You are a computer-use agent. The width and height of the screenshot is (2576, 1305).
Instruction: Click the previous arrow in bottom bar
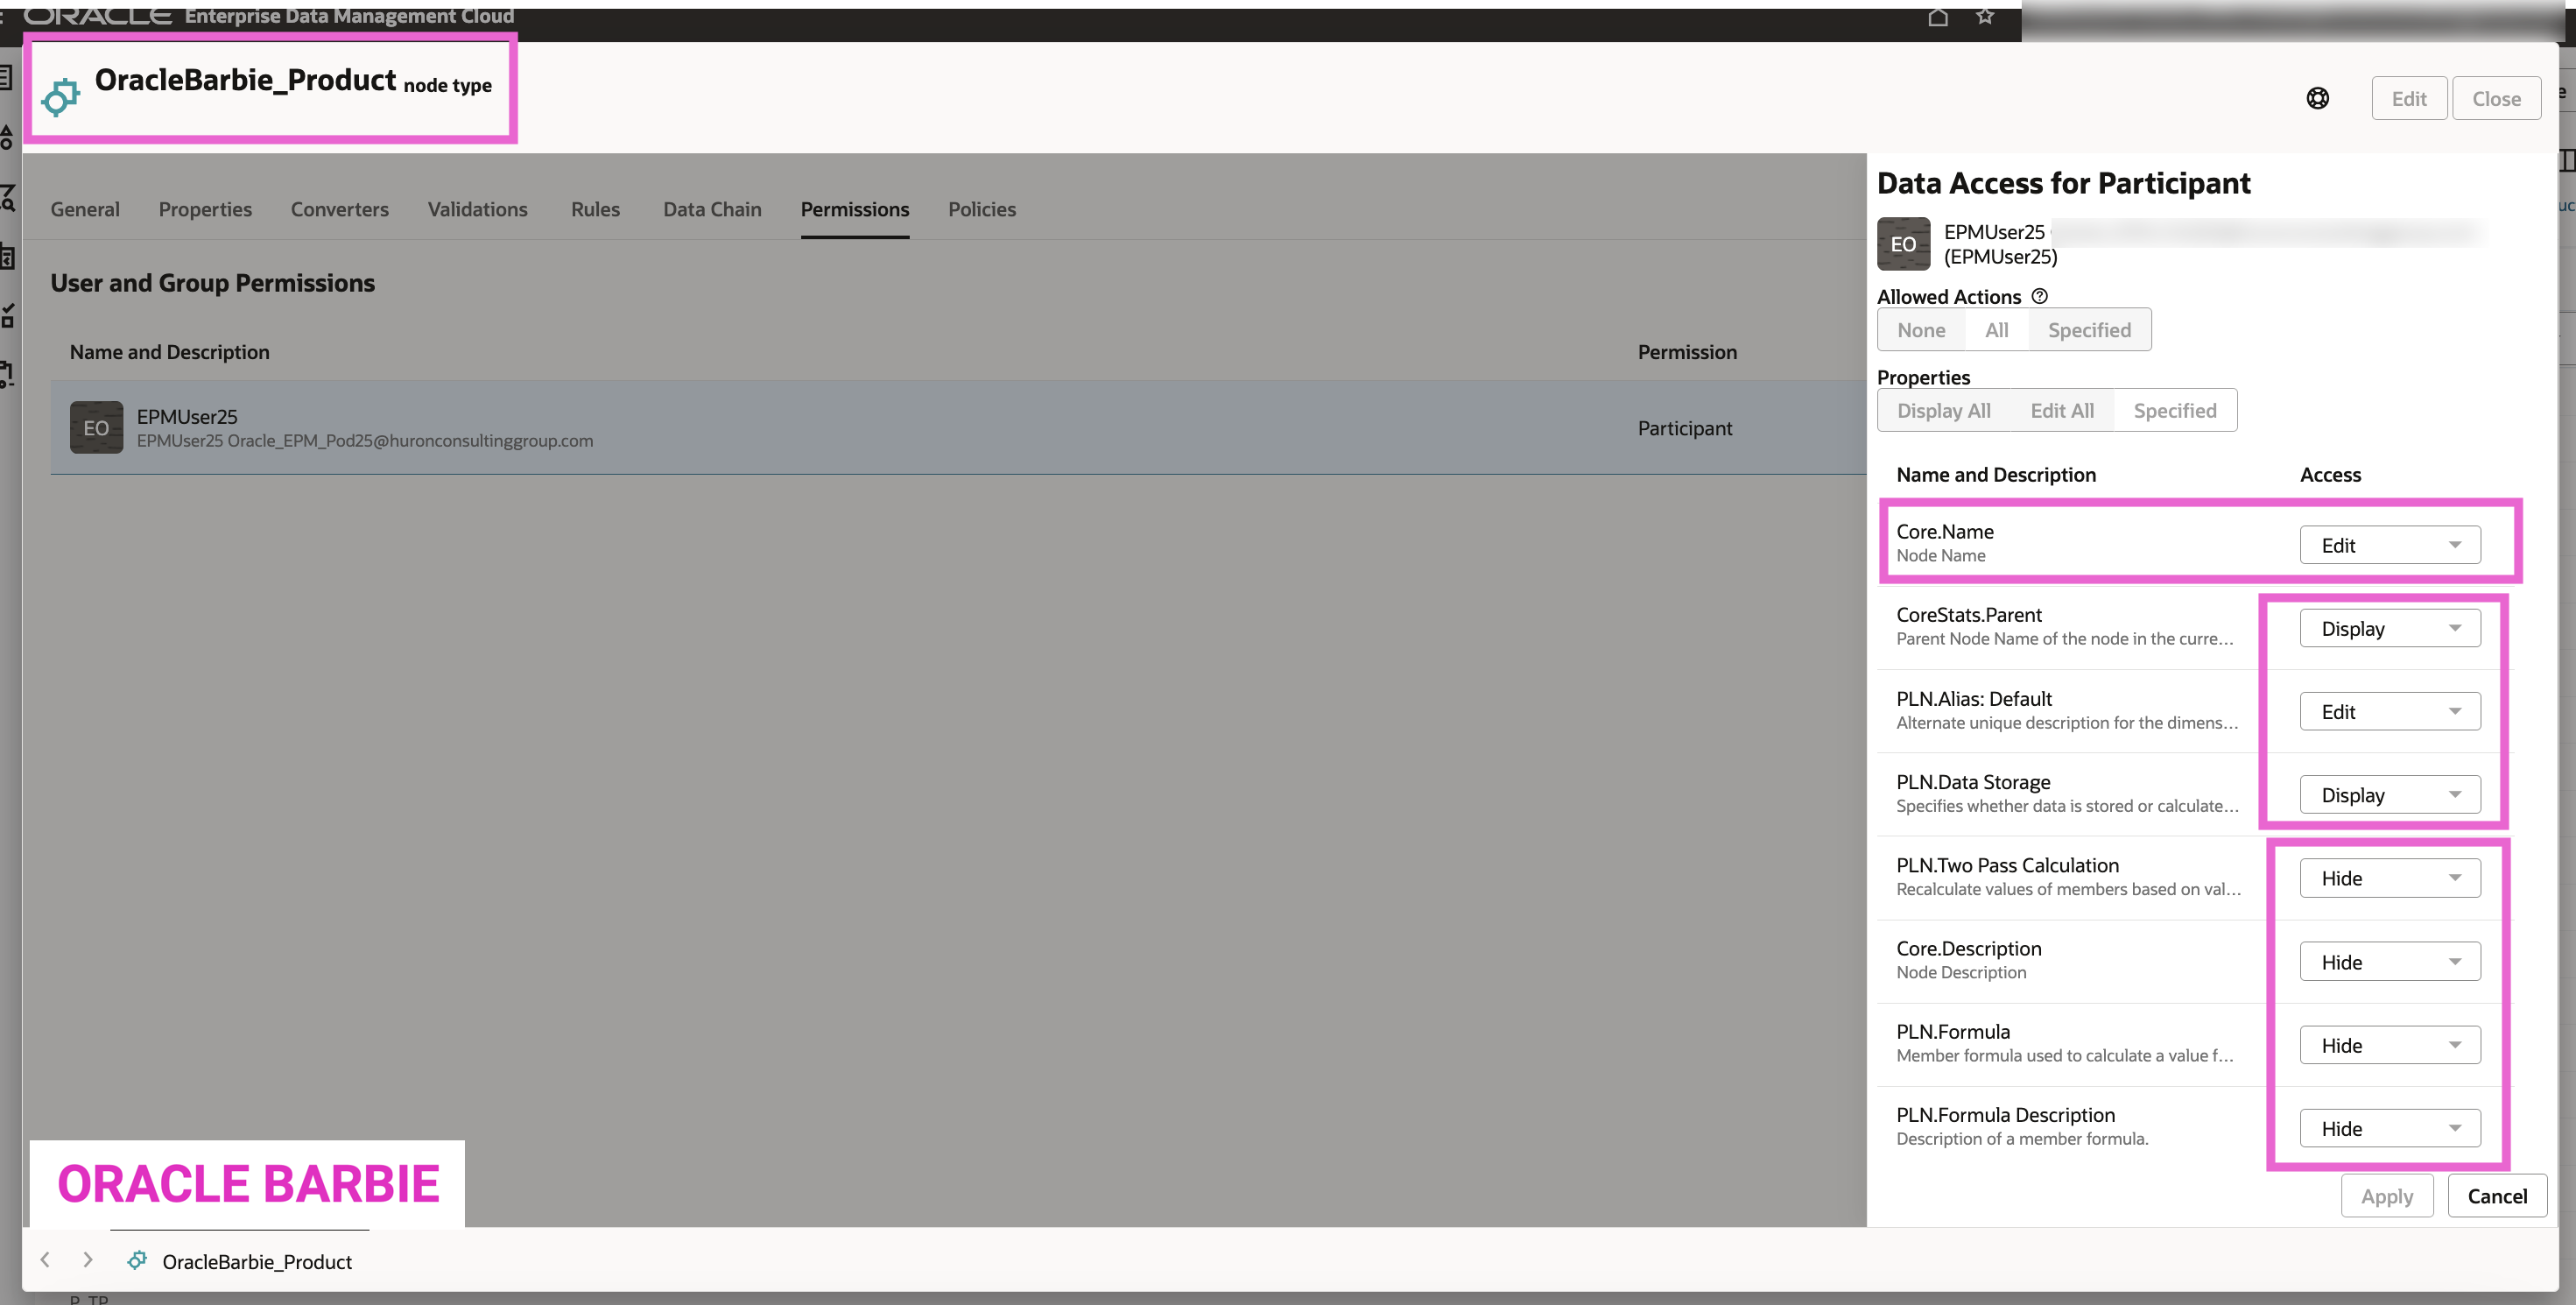[45, 1260]
